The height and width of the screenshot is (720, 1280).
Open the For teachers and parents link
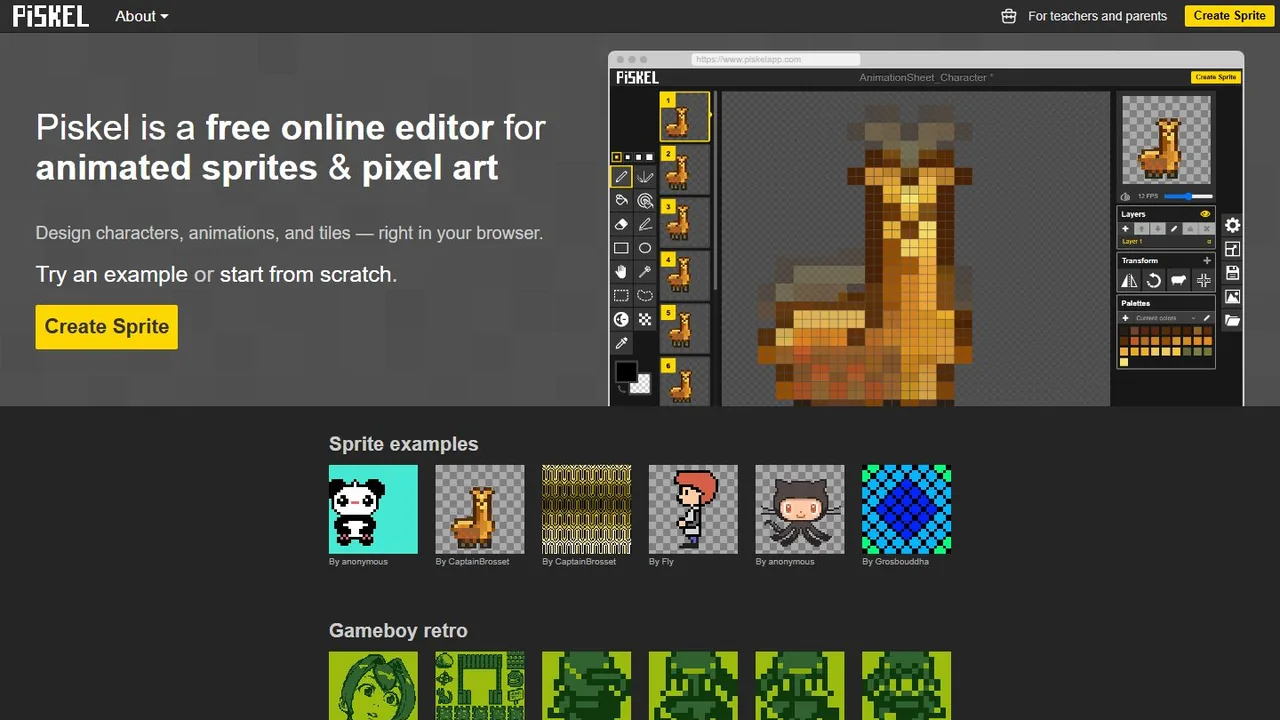(x=1084, y=16)
